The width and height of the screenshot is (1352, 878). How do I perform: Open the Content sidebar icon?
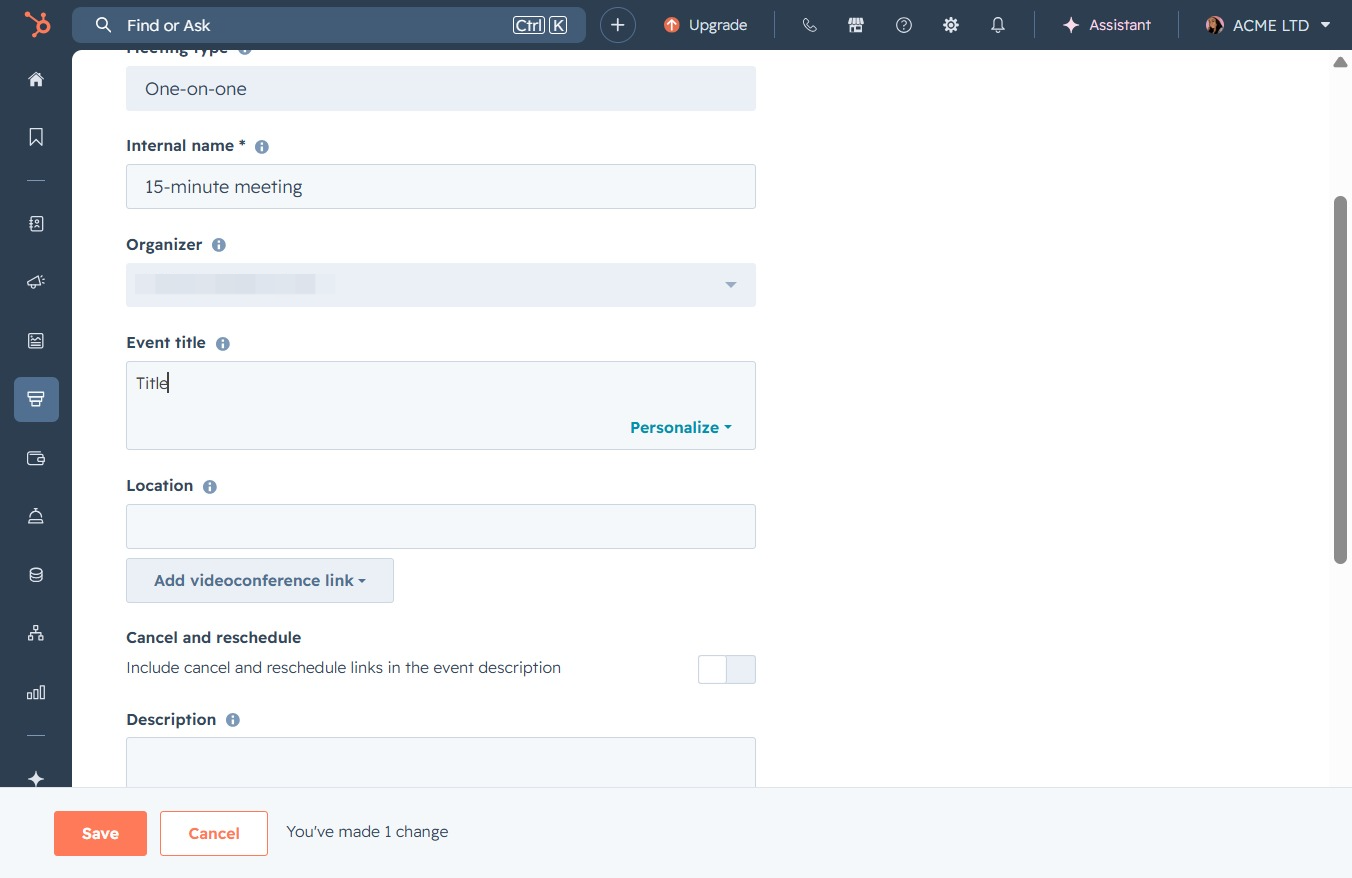(x=36, y=341)
